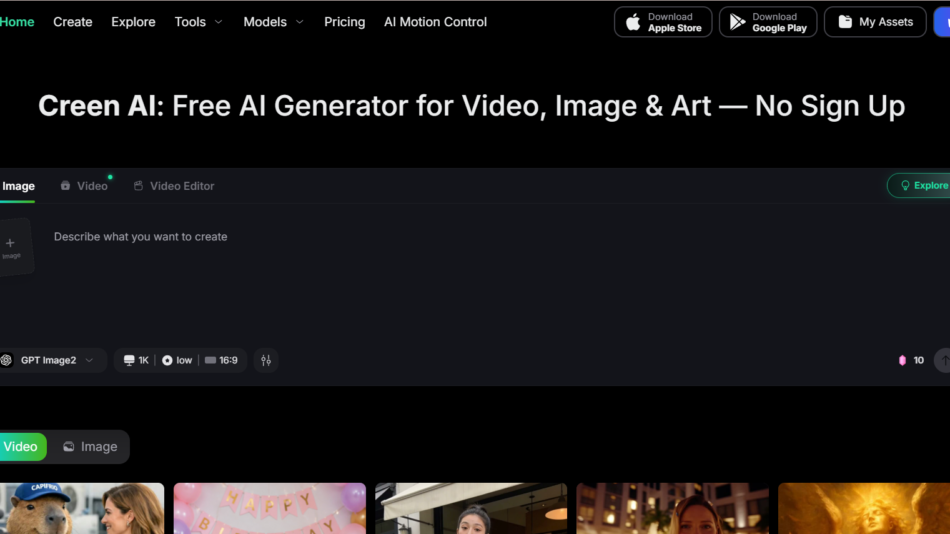Viewport: 950px width, 534px height.
Task: Open My Assets
Action: pos(875,22)
